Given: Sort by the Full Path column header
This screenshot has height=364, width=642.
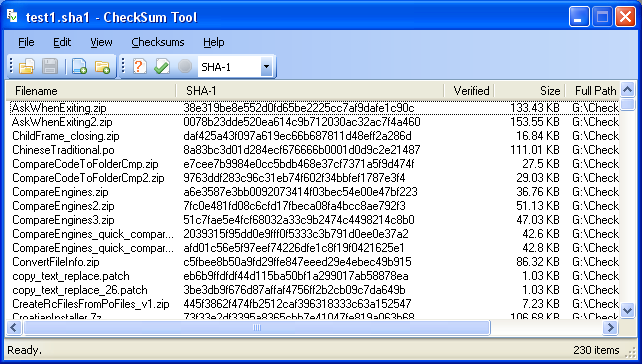Looking at the screenshot, I should click(x=592, y=90).
